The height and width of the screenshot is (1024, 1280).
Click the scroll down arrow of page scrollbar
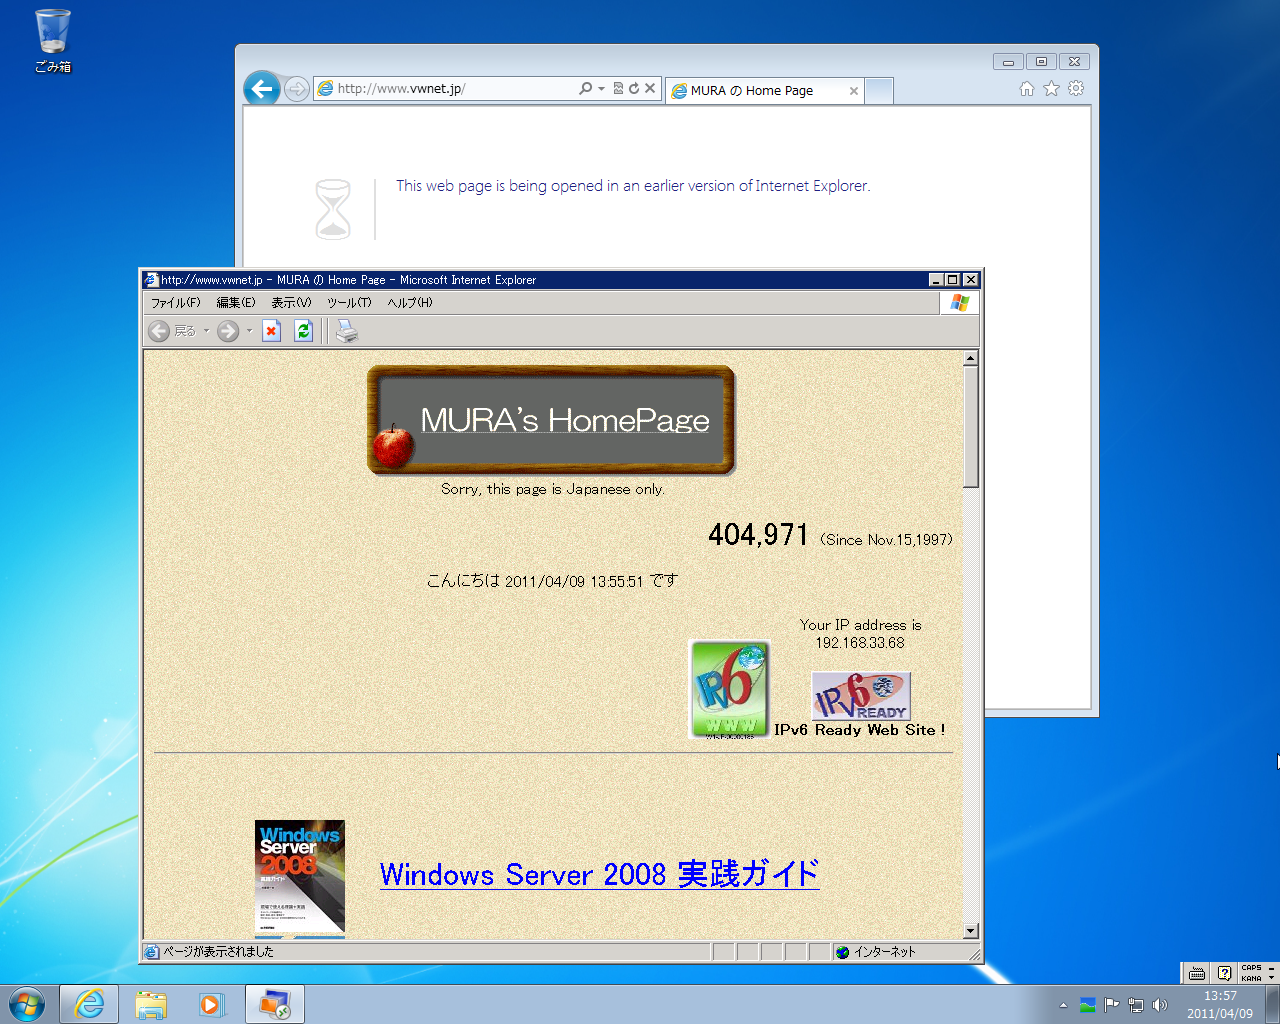970,931
